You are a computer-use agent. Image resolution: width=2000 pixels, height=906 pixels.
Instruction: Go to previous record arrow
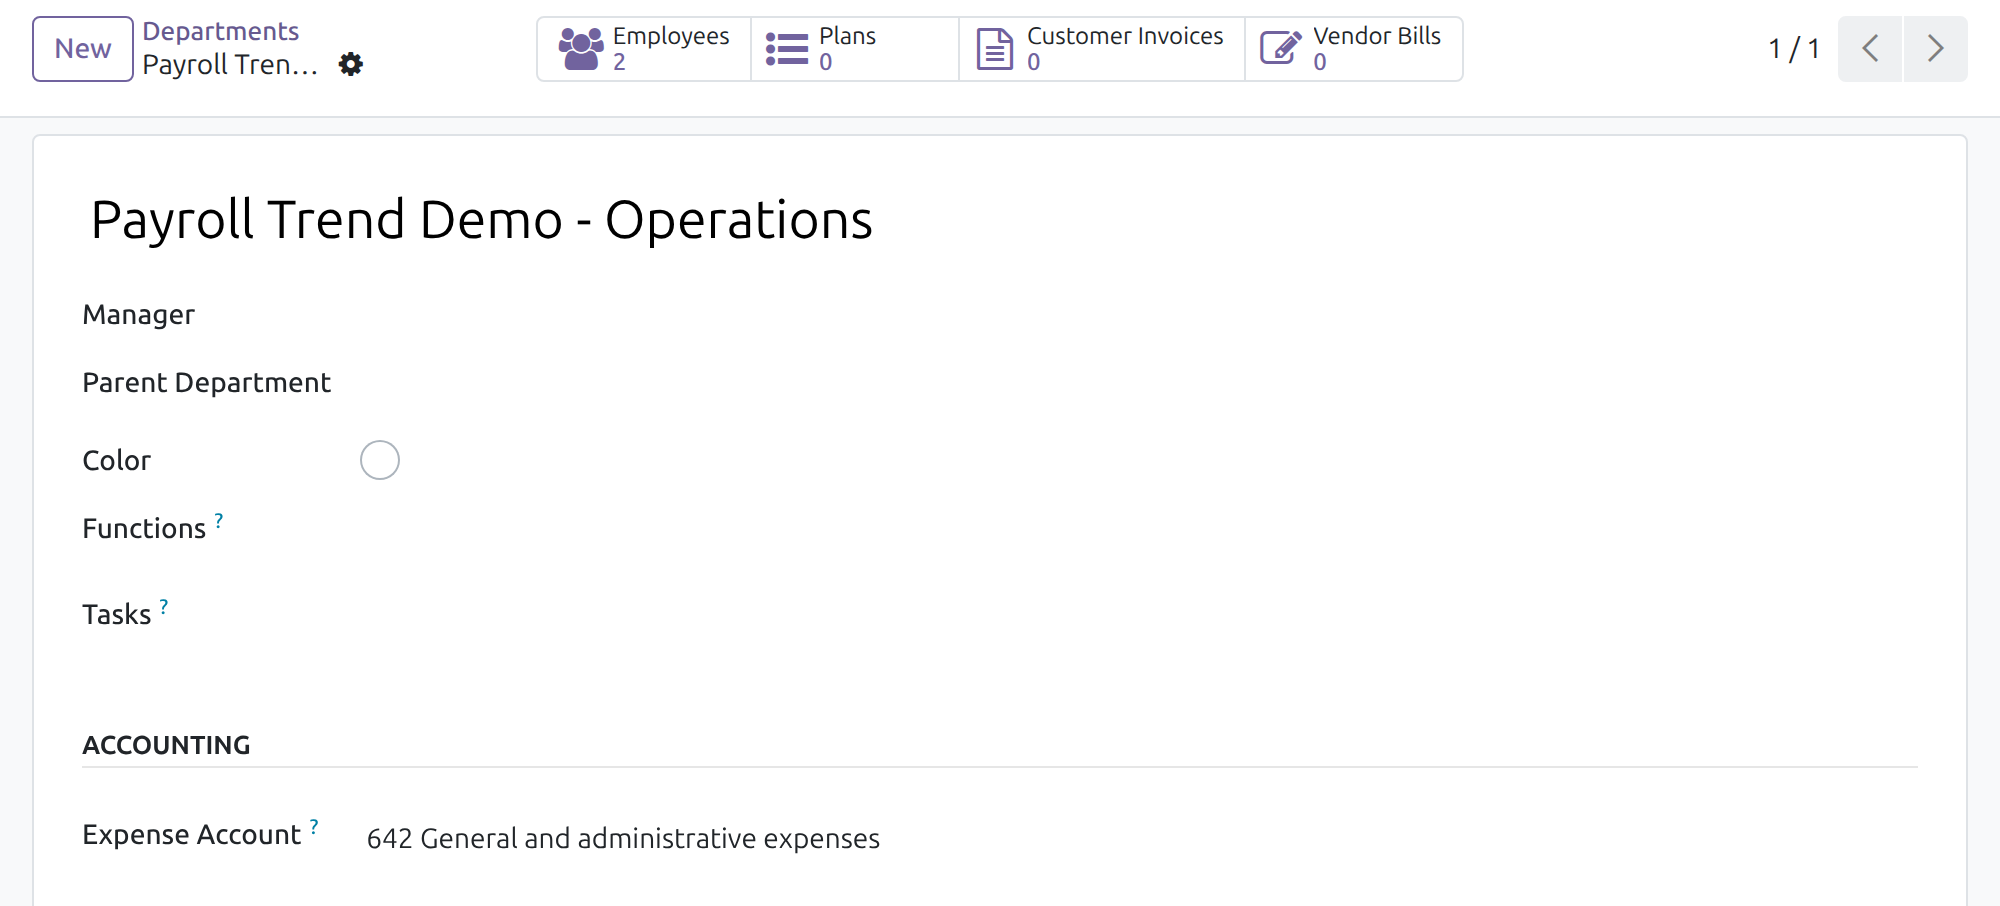point(1870,49)
